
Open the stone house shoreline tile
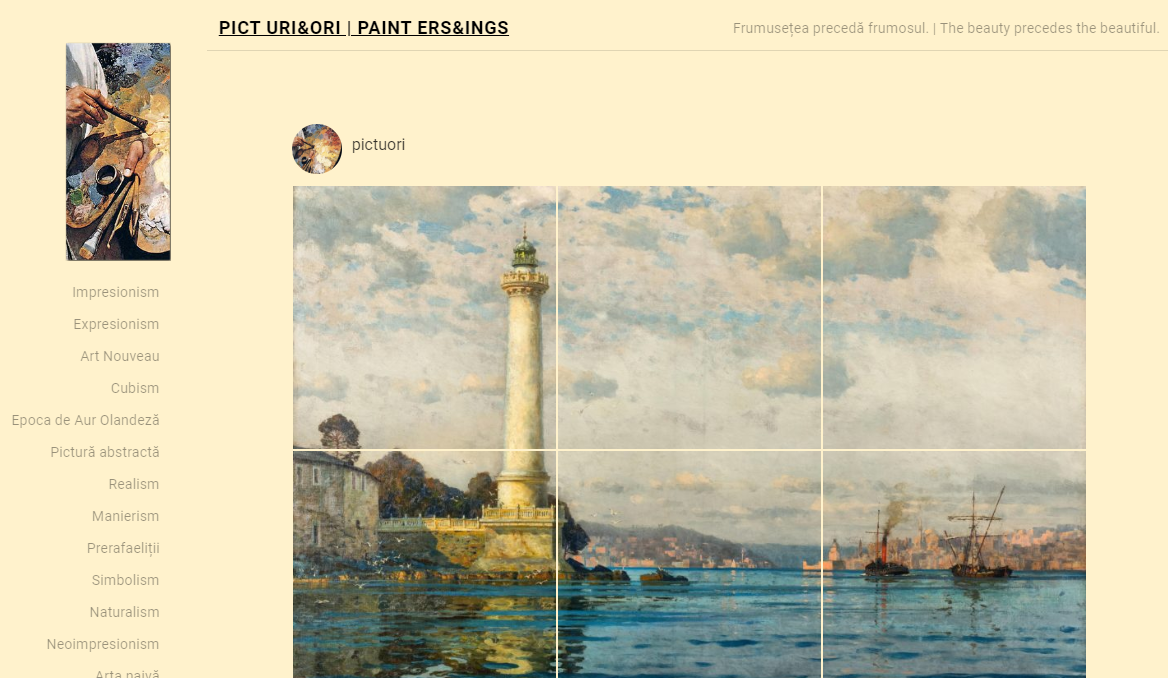[425, 565]
